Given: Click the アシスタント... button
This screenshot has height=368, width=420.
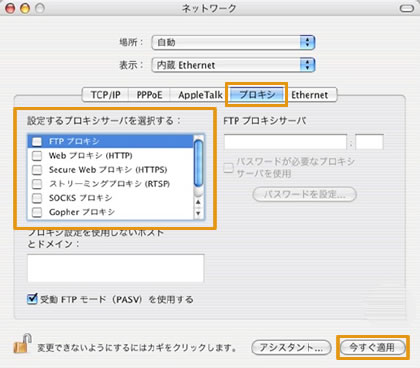Looking at the screenshot, I should [291, 348].
